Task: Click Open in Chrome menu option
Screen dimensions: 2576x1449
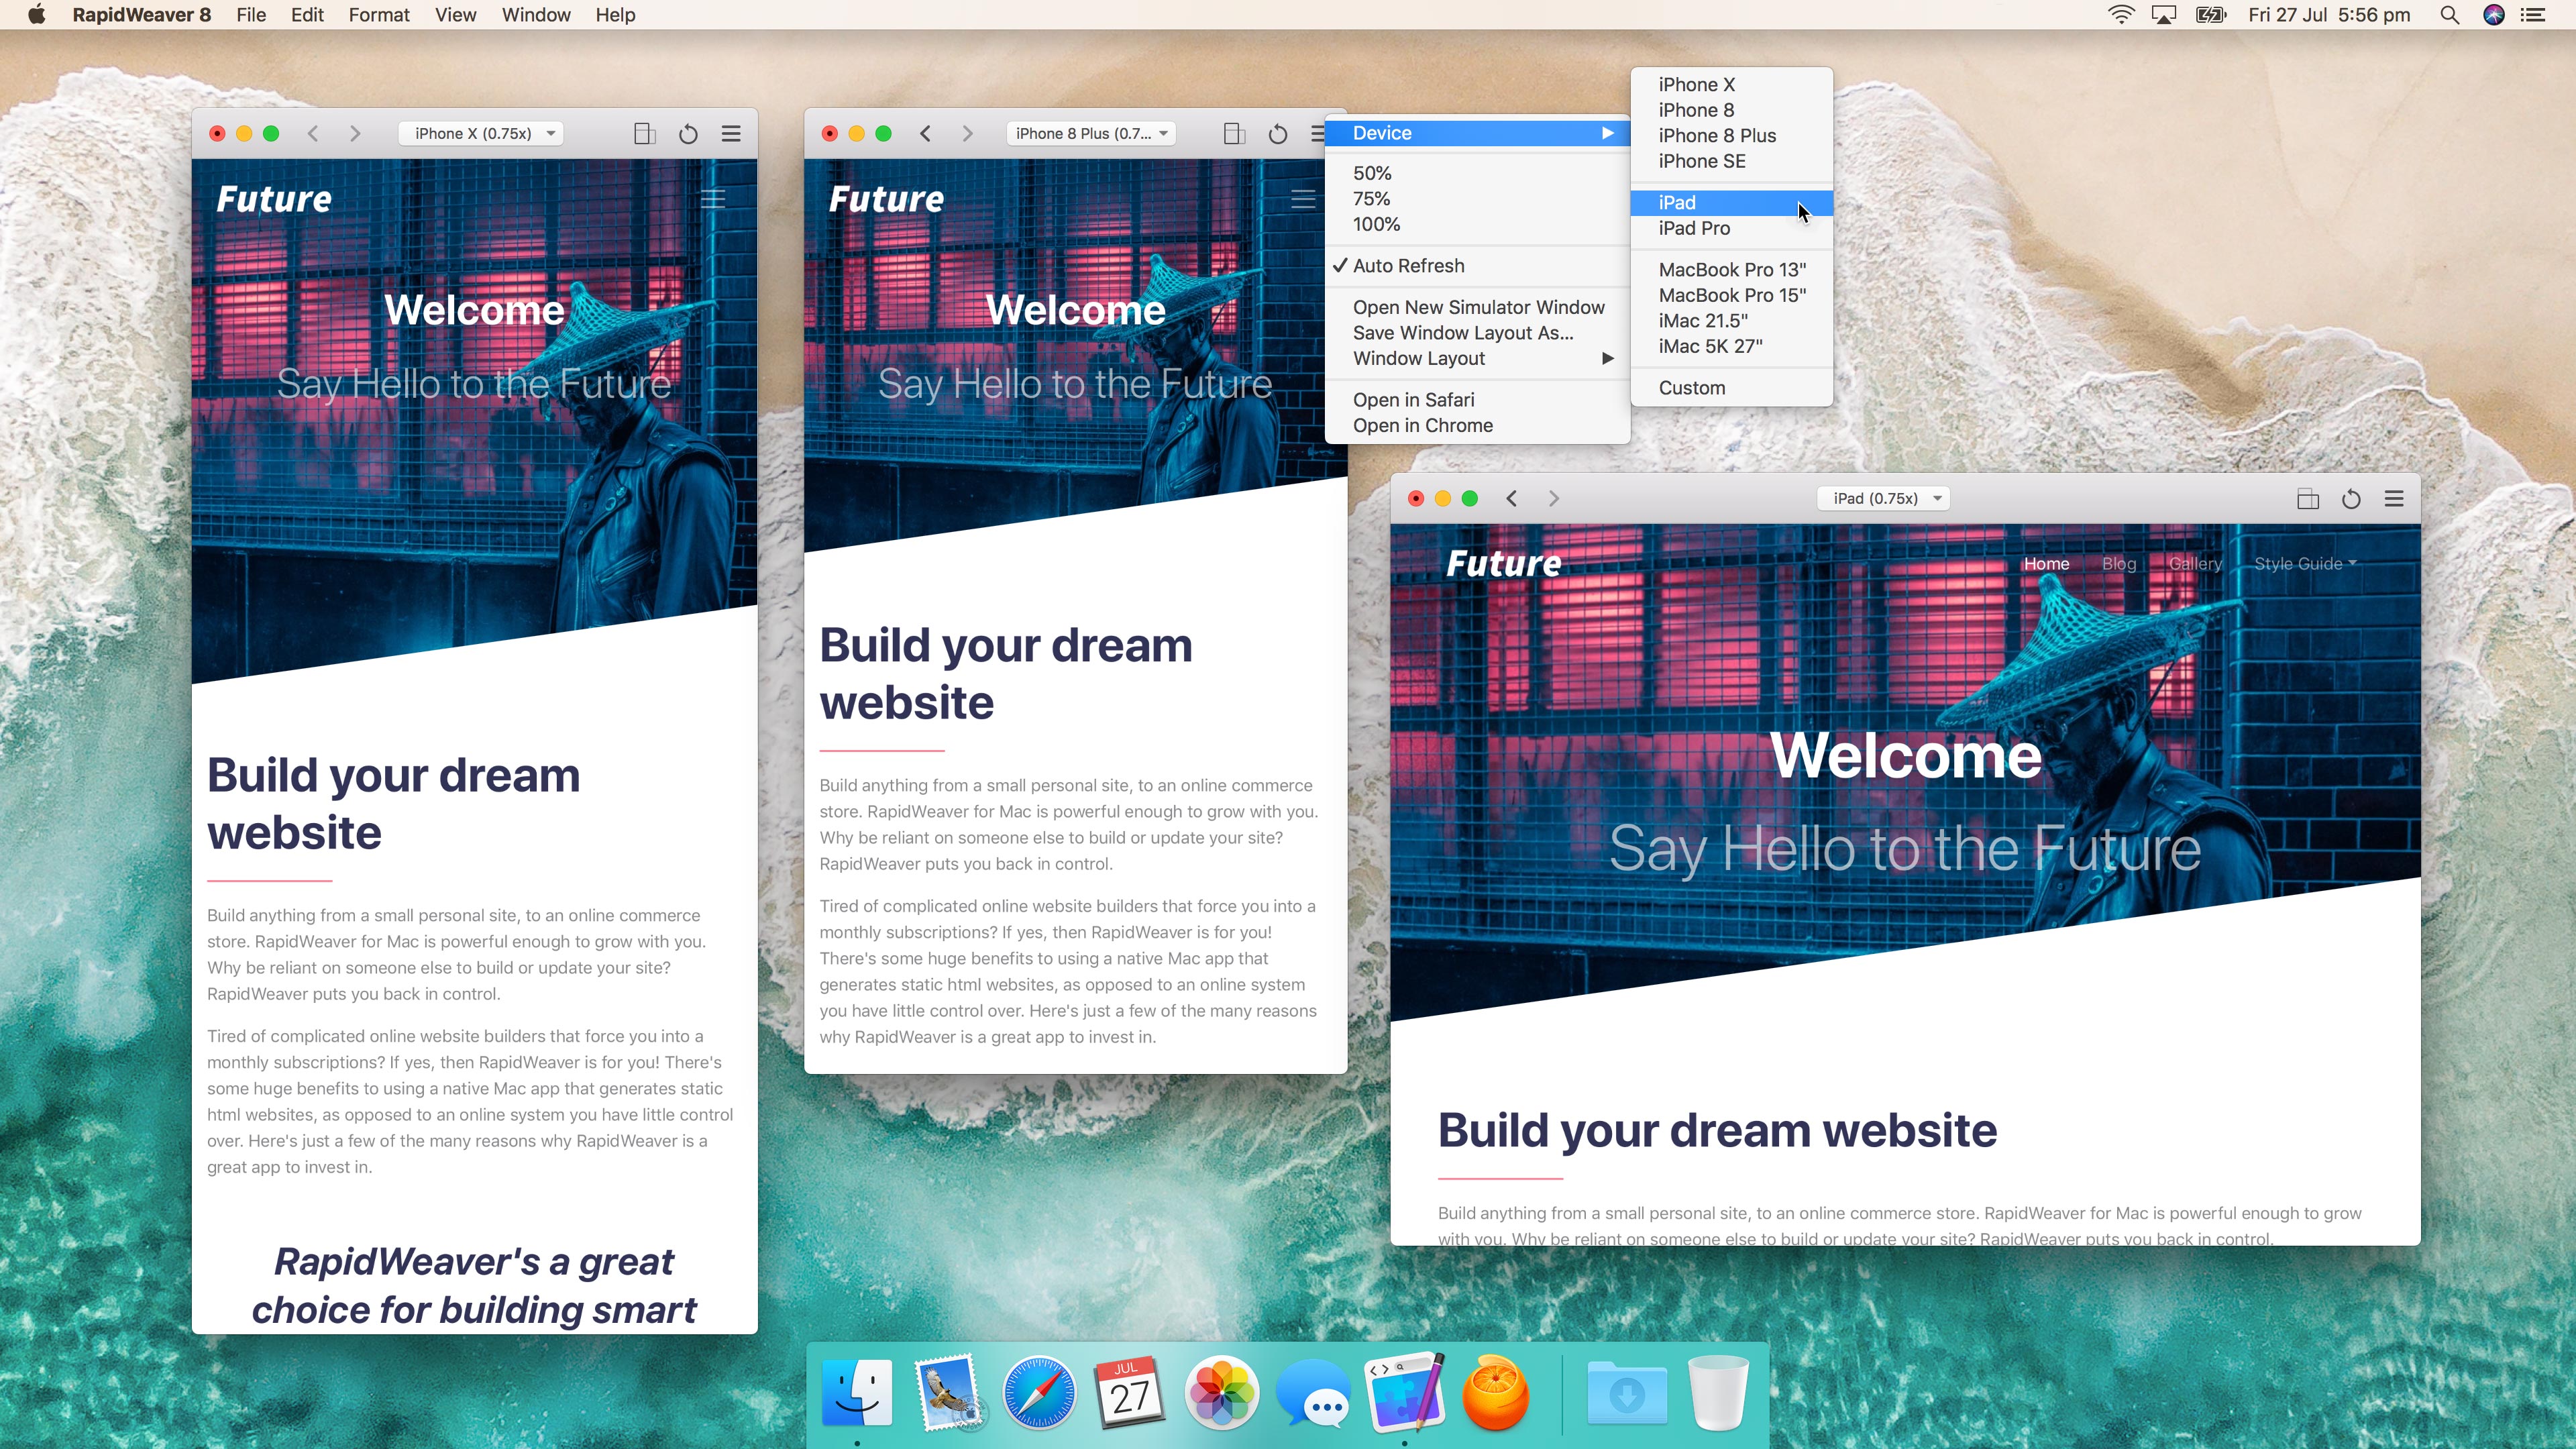Action: 1421,425
